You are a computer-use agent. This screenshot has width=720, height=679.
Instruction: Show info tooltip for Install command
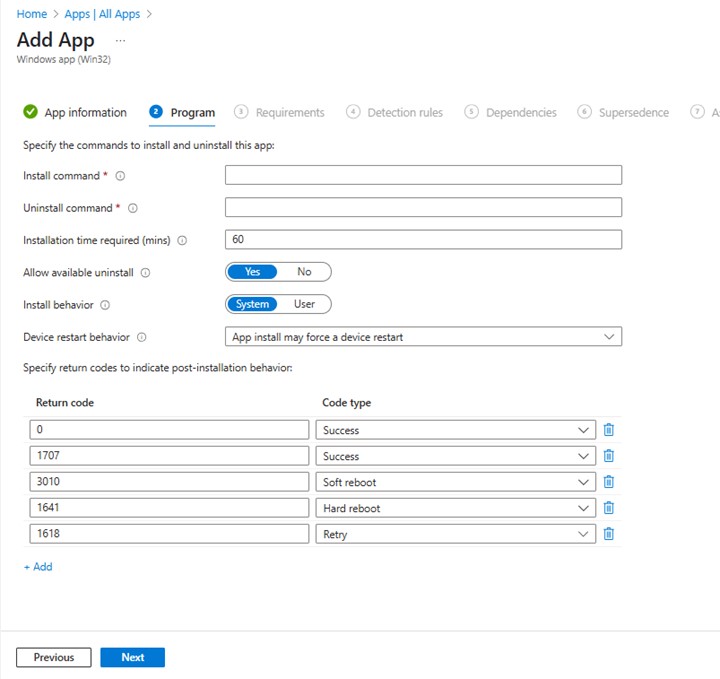(120, 176)
